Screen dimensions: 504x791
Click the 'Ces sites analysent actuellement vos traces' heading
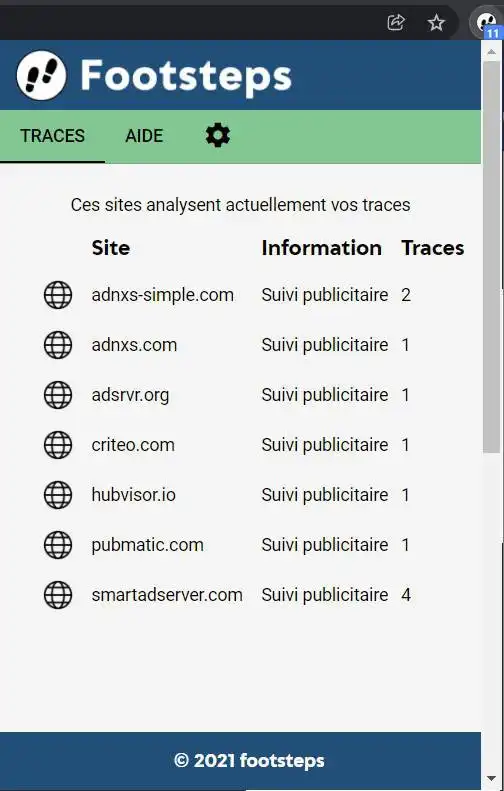coord(240,205)
